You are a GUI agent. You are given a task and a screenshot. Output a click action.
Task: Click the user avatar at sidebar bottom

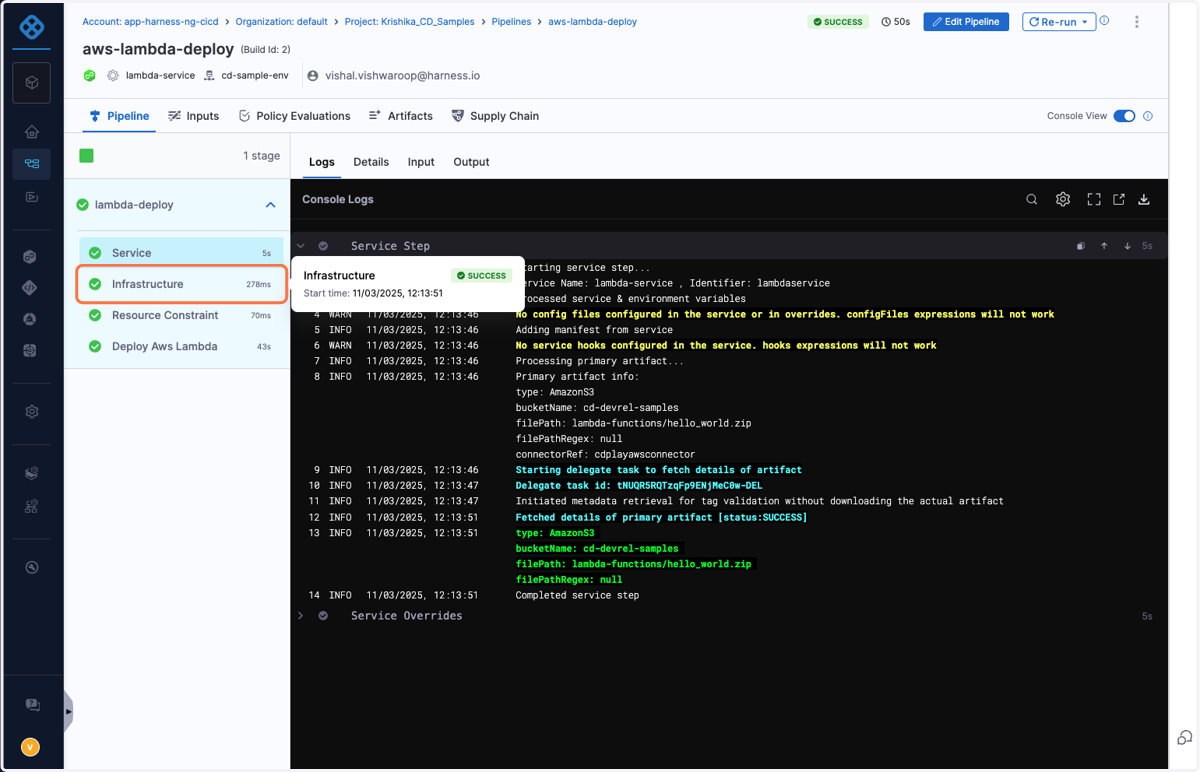click(31, 747)
